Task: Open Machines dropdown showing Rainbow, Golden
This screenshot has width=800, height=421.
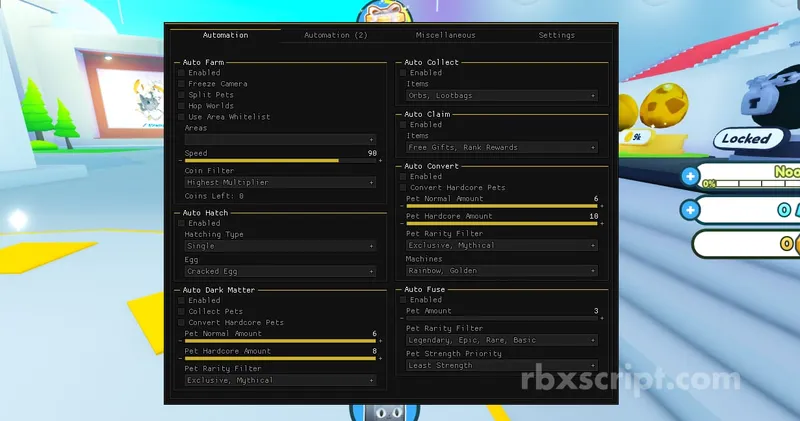Action: (x=502, y=271)
